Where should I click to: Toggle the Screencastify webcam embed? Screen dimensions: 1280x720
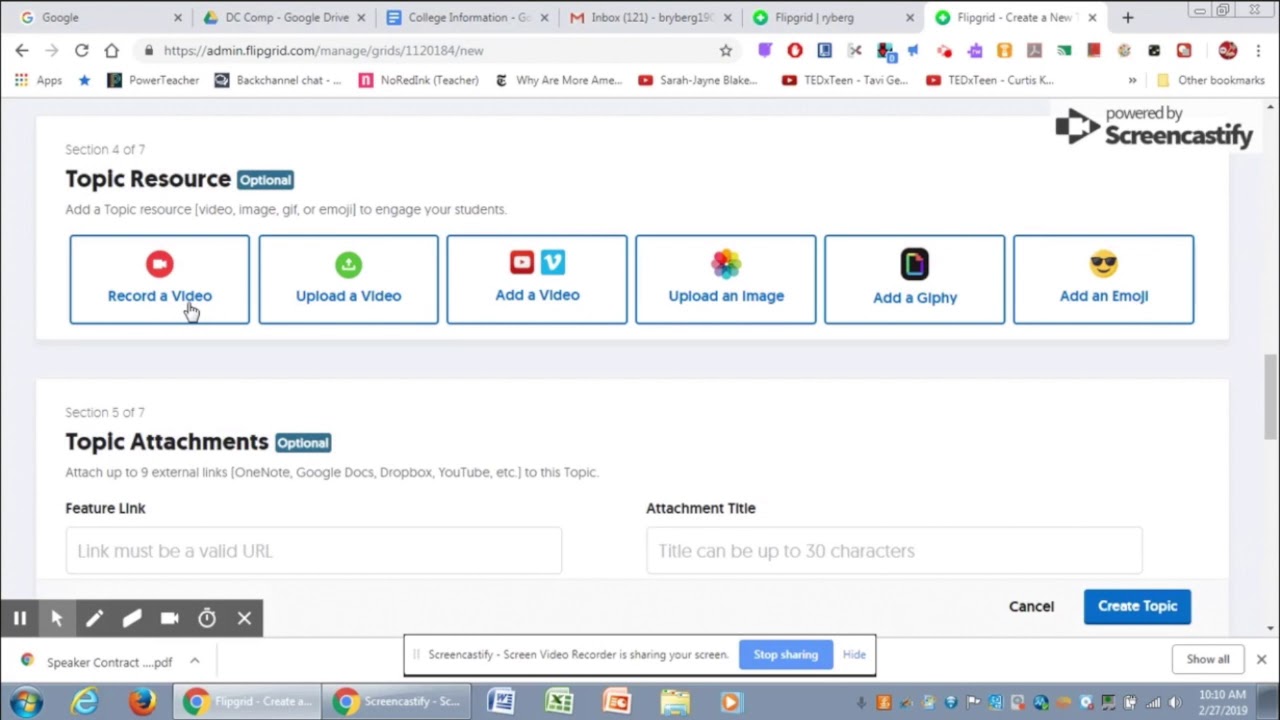169,618
